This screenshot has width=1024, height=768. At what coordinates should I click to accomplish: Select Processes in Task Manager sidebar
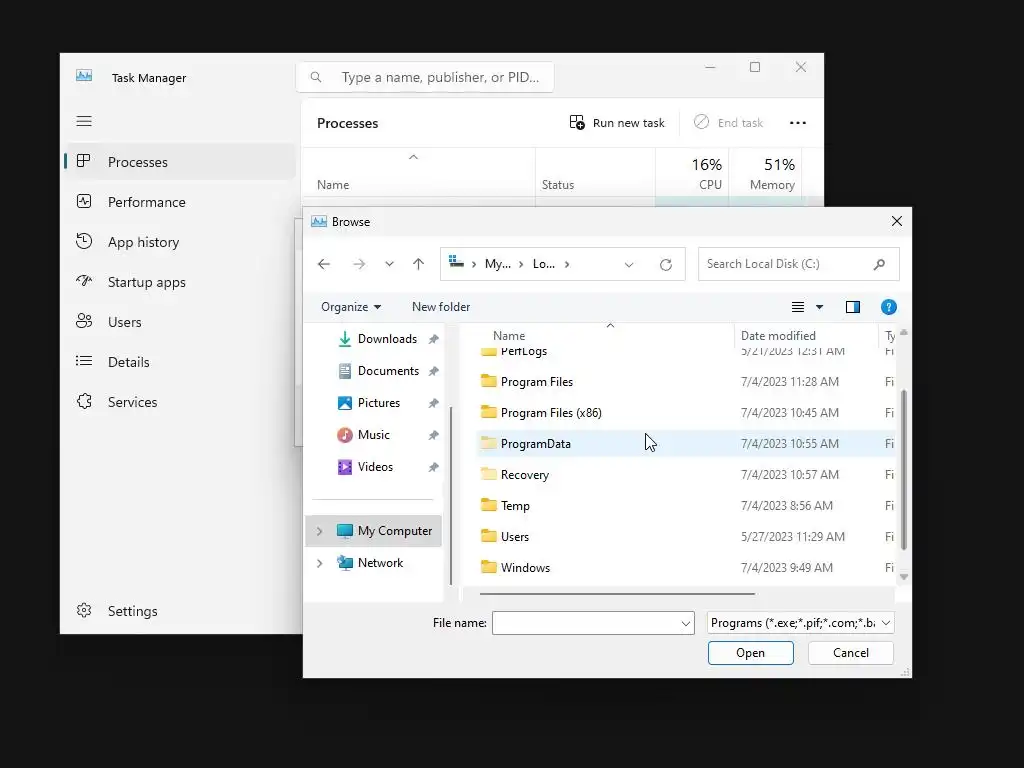[180, 162]
